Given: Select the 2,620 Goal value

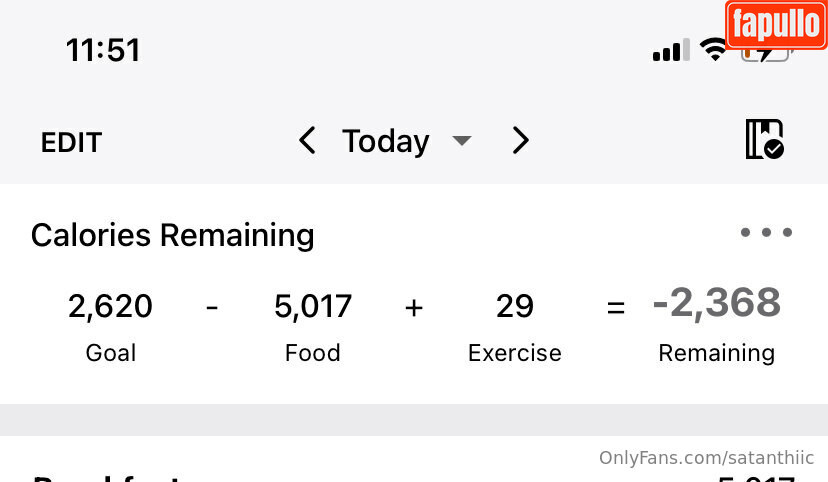Looking at the screenshot, I should [x=110, y=306].
